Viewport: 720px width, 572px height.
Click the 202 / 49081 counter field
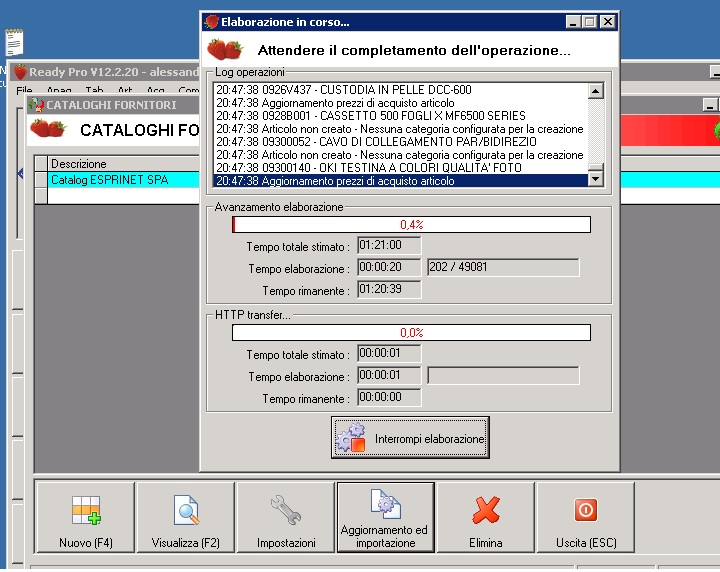[x=503, y=267]
